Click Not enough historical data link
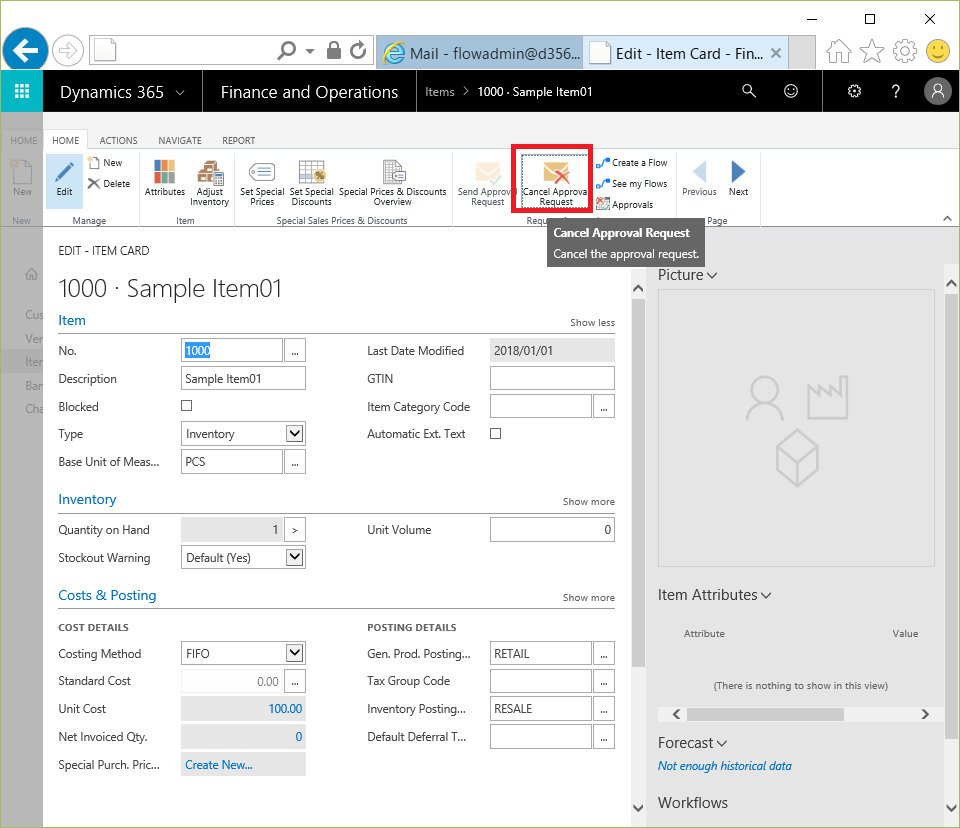960x828 pixels. coord(724,766)
